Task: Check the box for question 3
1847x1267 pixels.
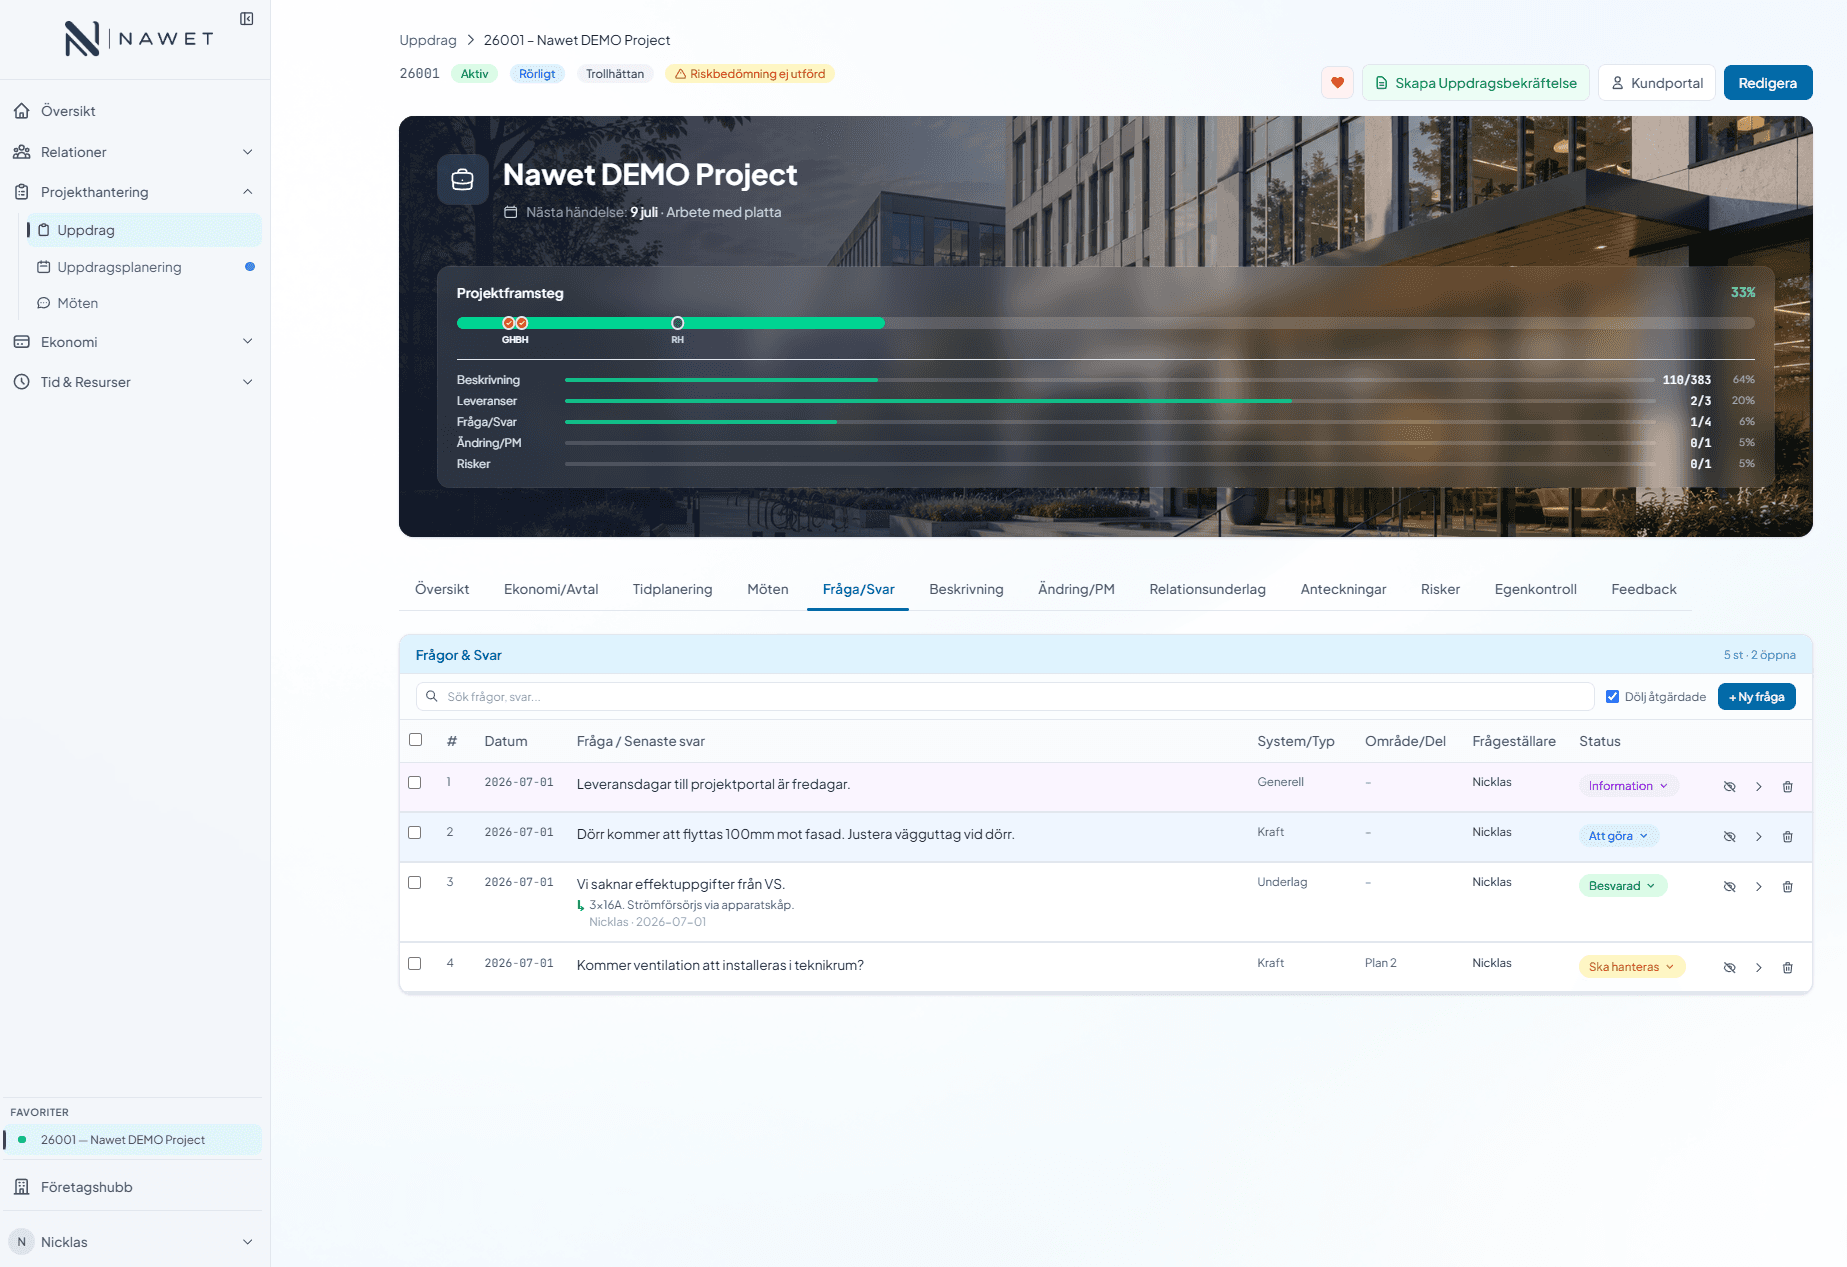Action: tap(415, 883)
